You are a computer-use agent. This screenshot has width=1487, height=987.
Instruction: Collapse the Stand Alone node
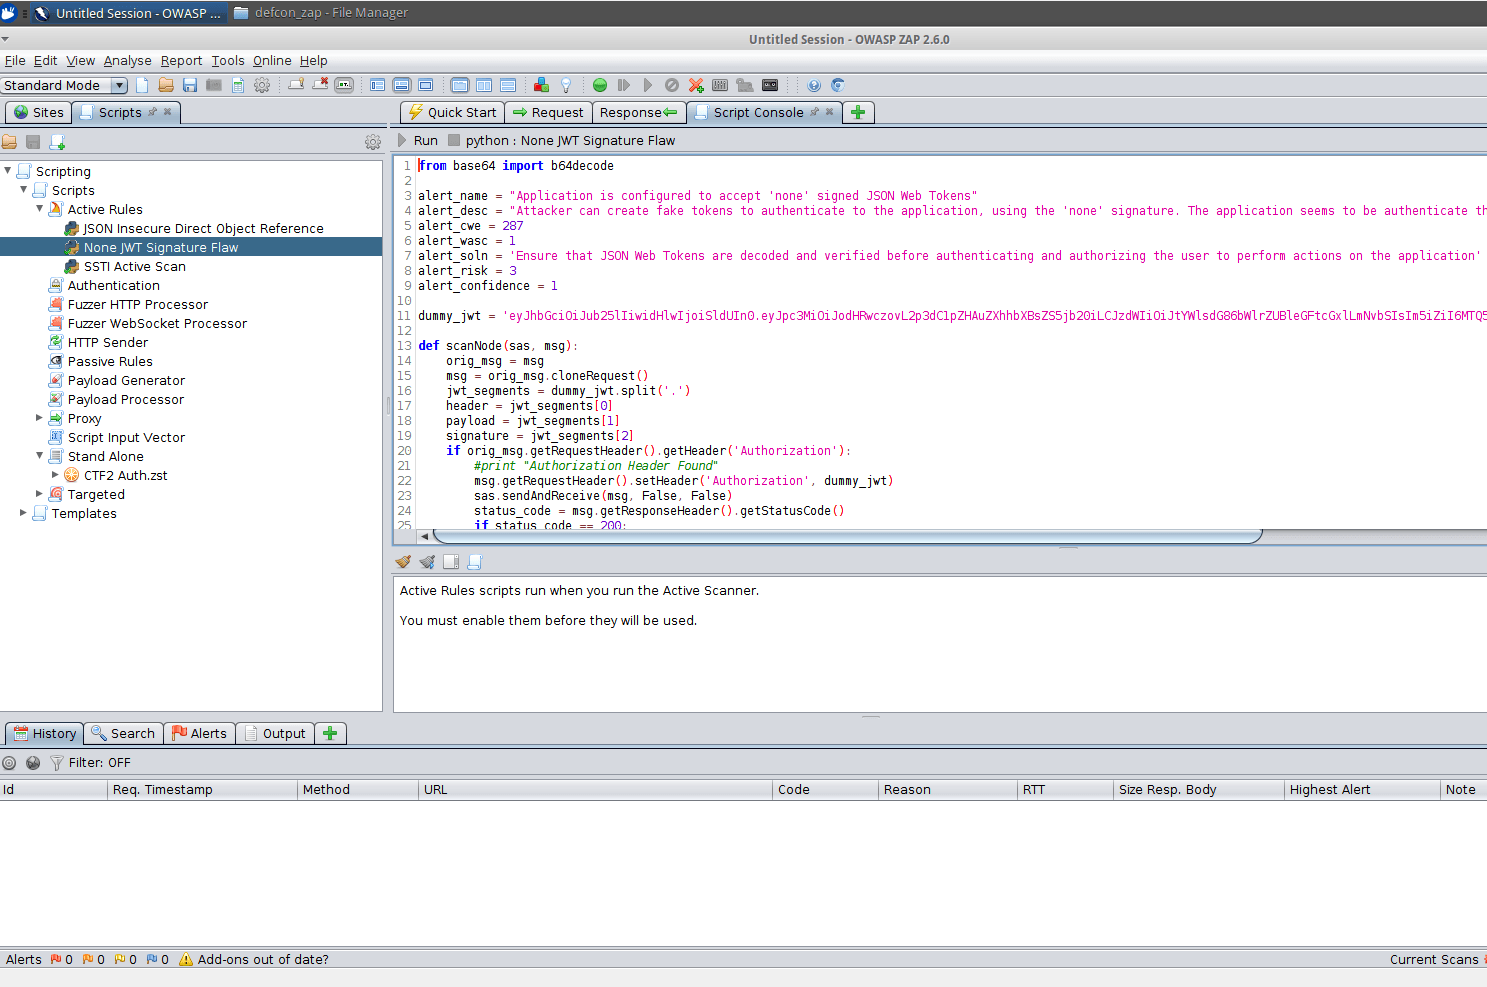(40, 456)
